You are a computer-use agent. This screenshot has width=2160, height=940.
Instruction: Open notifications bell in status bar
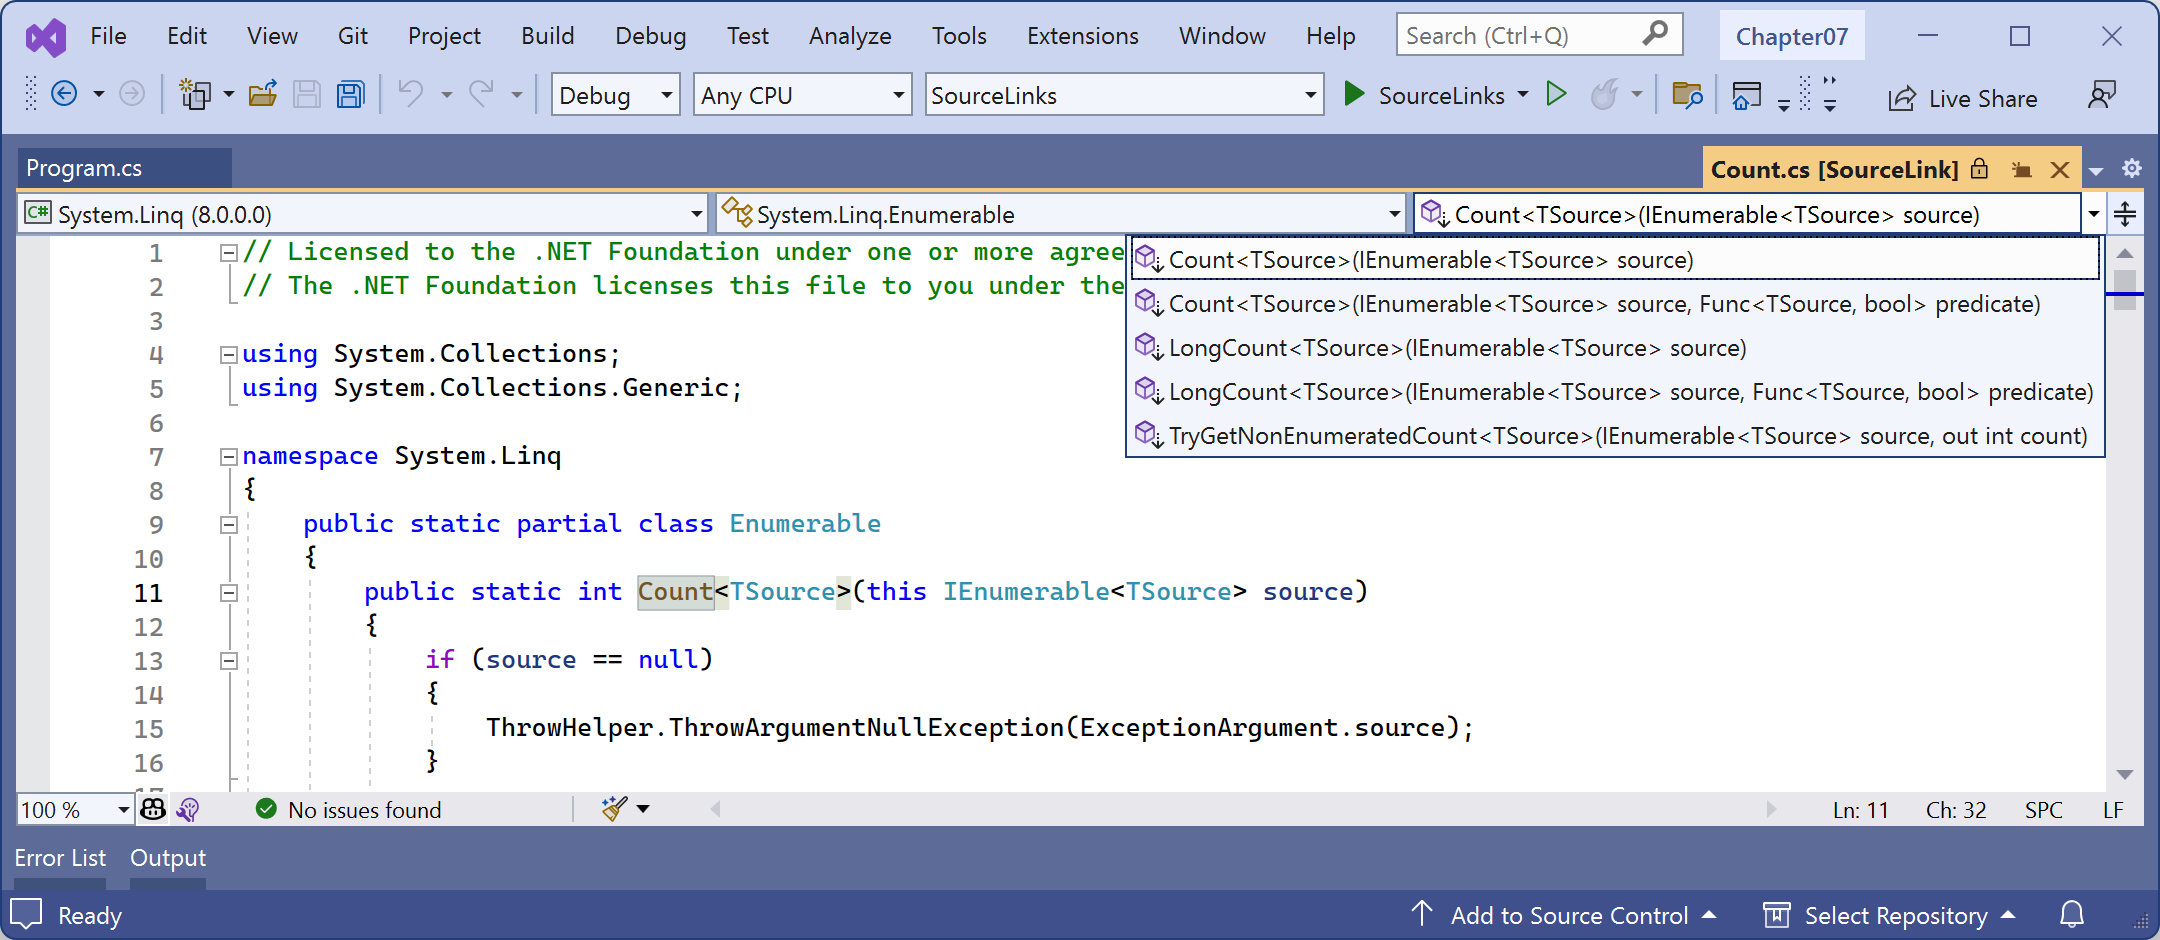click(2072, 914)
